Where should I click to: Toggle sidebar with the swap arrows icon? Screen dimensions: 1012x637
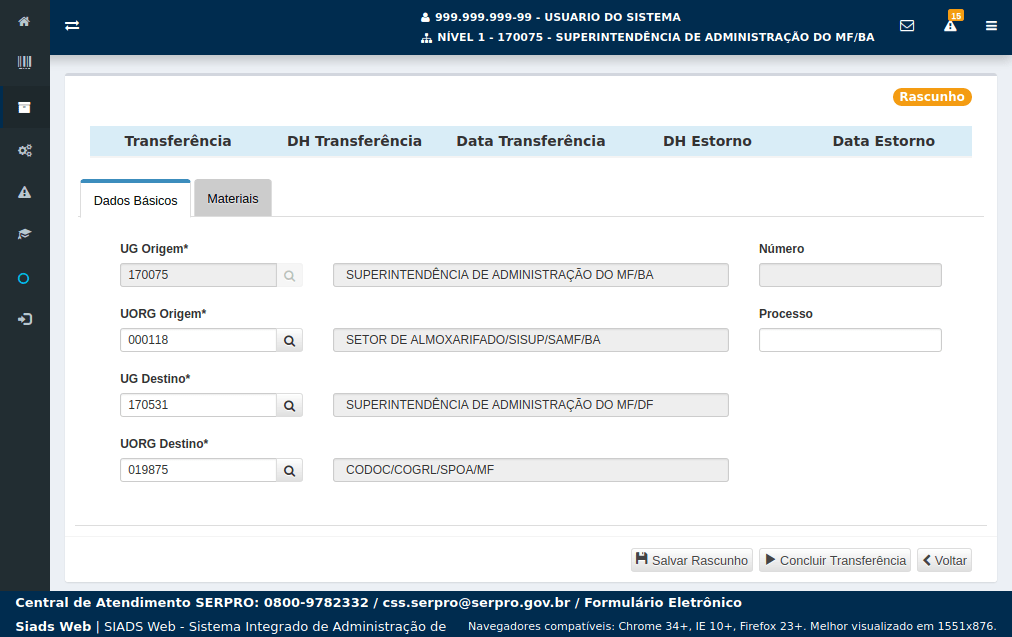(x=72, y=25)
